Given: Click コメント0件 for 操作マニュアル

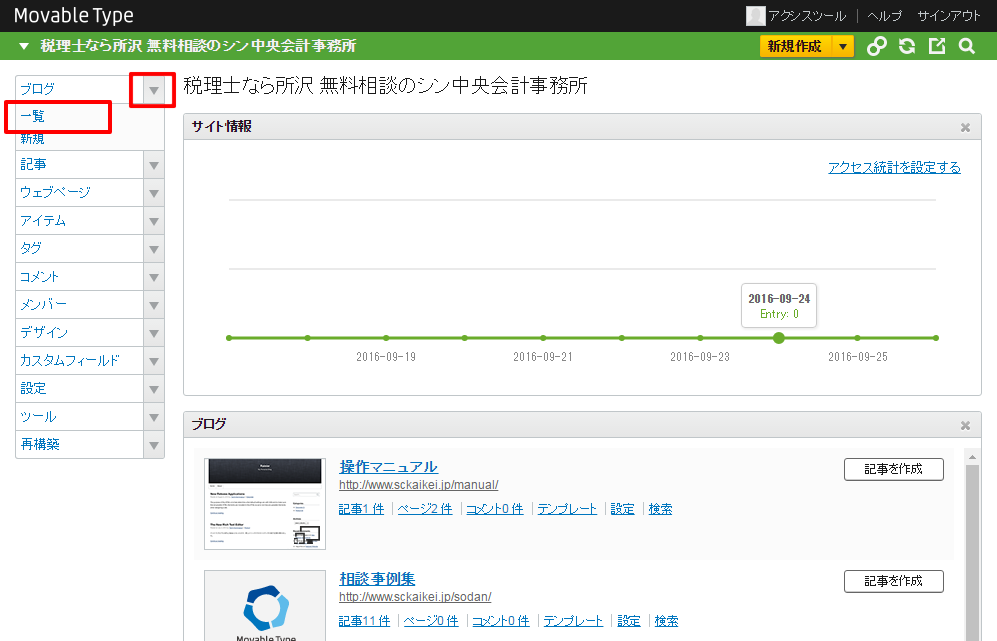Looking at the screenshot, I should point(495,509).
